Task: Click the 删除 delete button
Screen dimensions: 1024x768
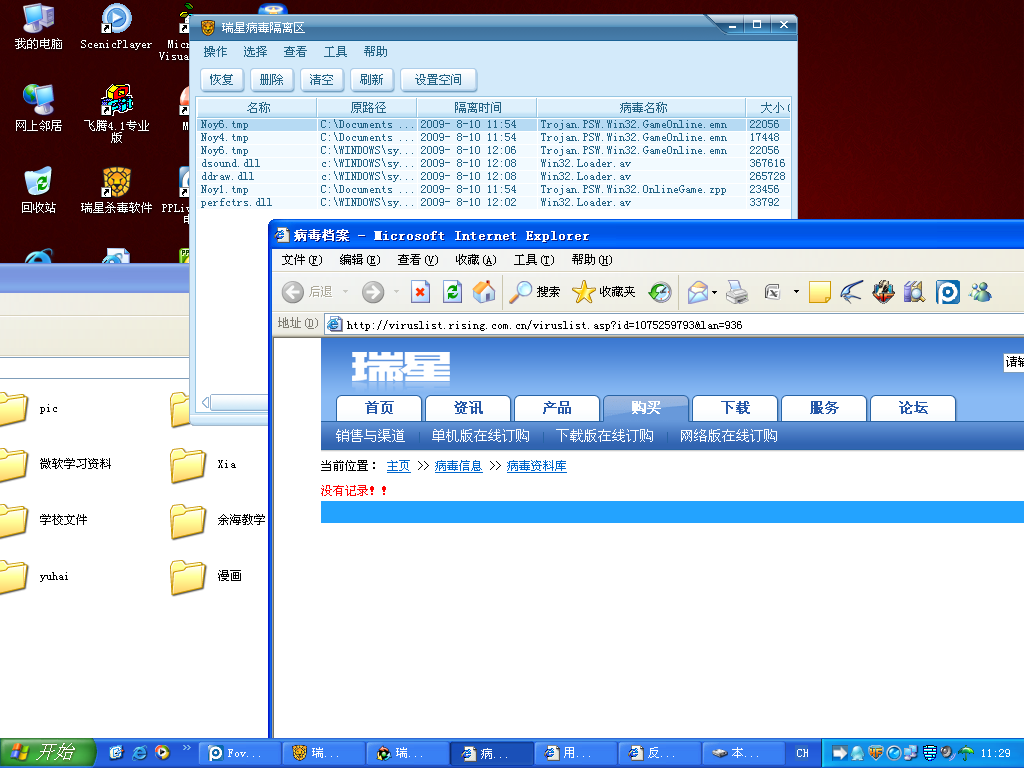Action: [x=272, y=80]
